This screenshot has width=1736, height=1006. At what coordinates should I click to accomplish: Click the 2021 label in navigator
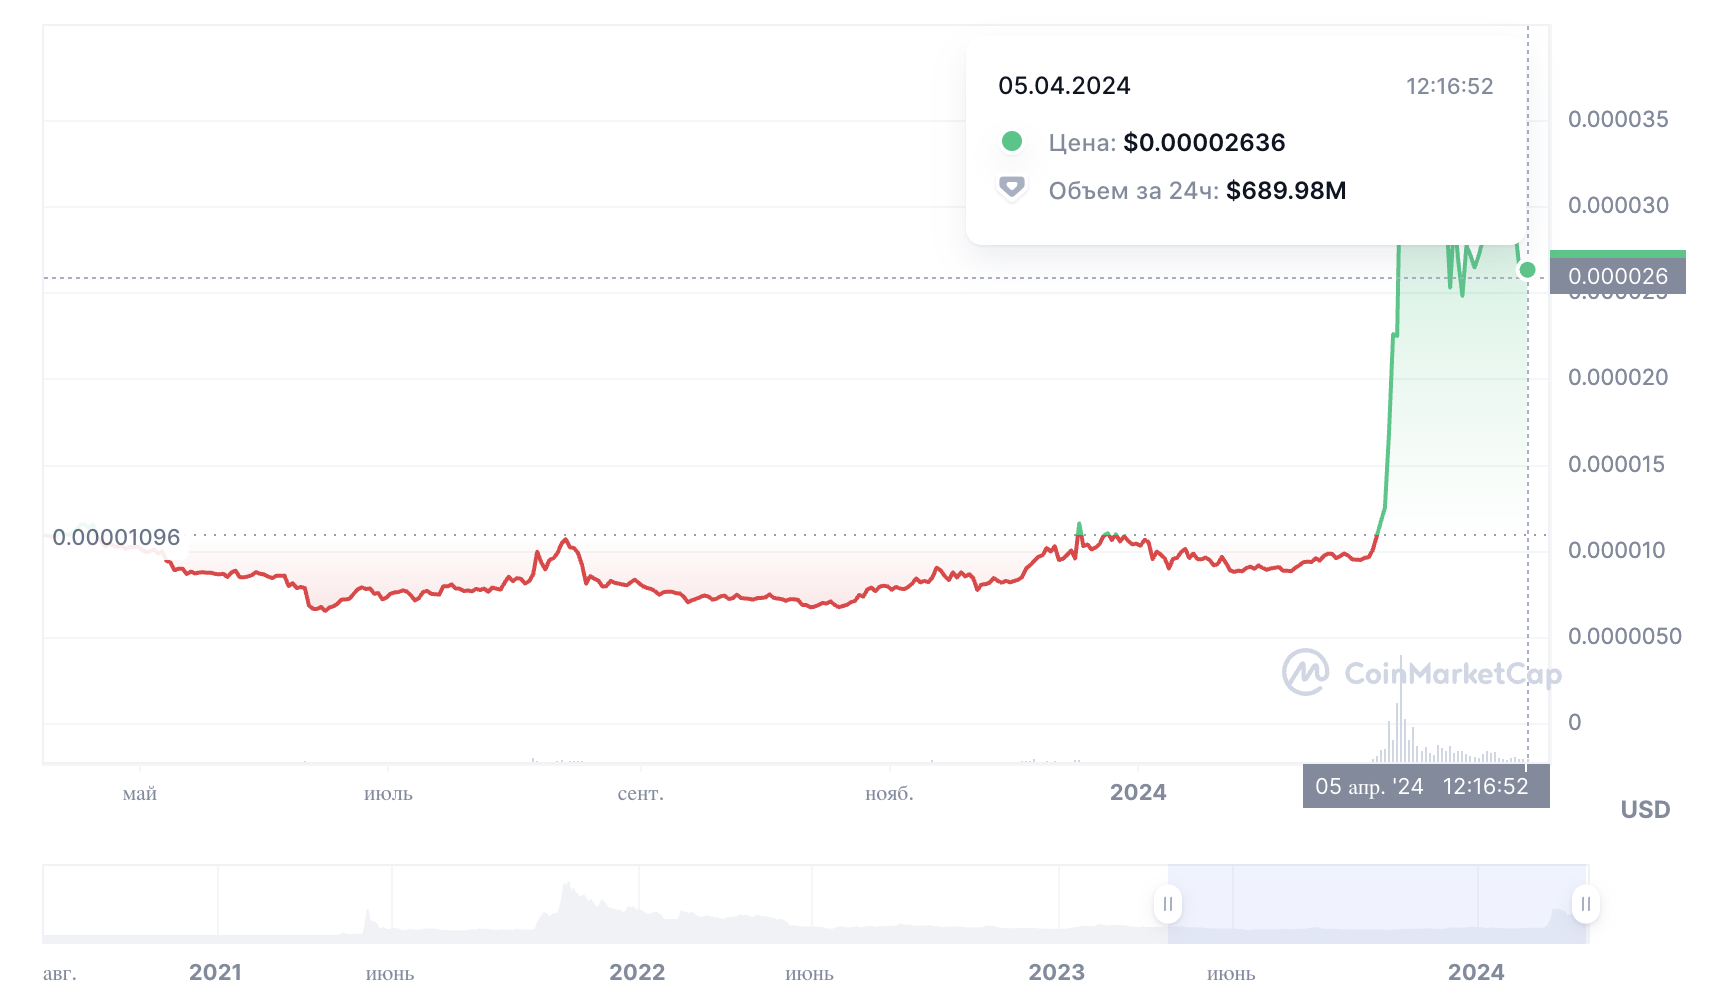point(215,972)
